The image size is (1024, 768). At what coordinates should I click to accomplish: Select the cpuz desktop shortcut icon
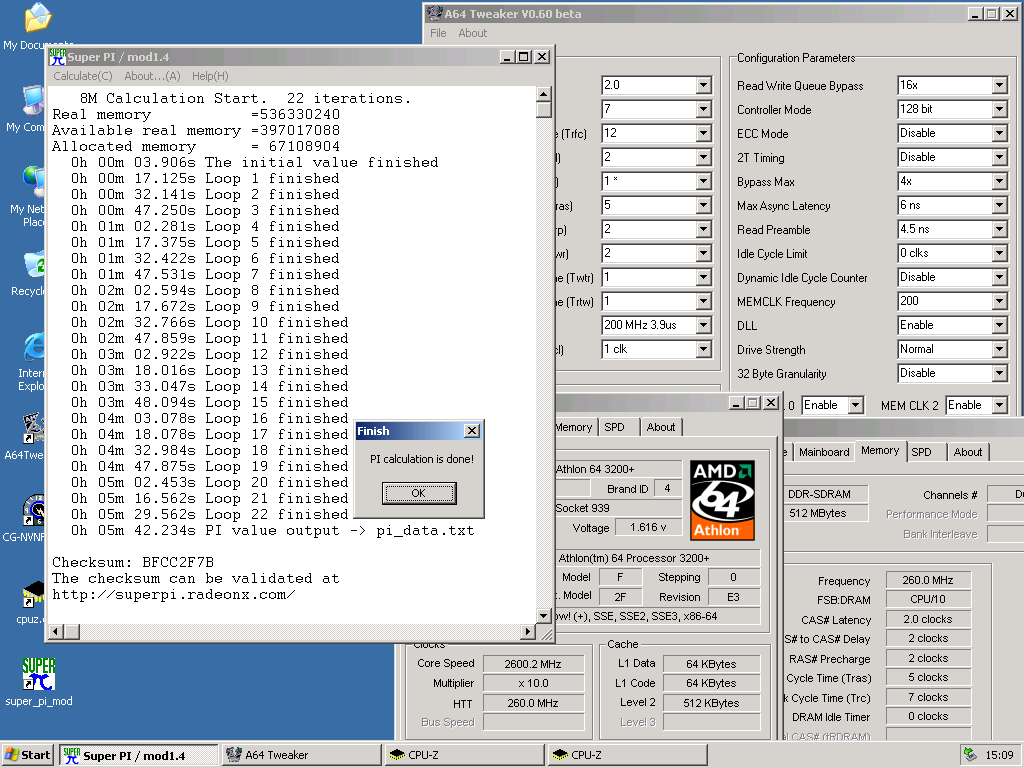click(33, 594)
